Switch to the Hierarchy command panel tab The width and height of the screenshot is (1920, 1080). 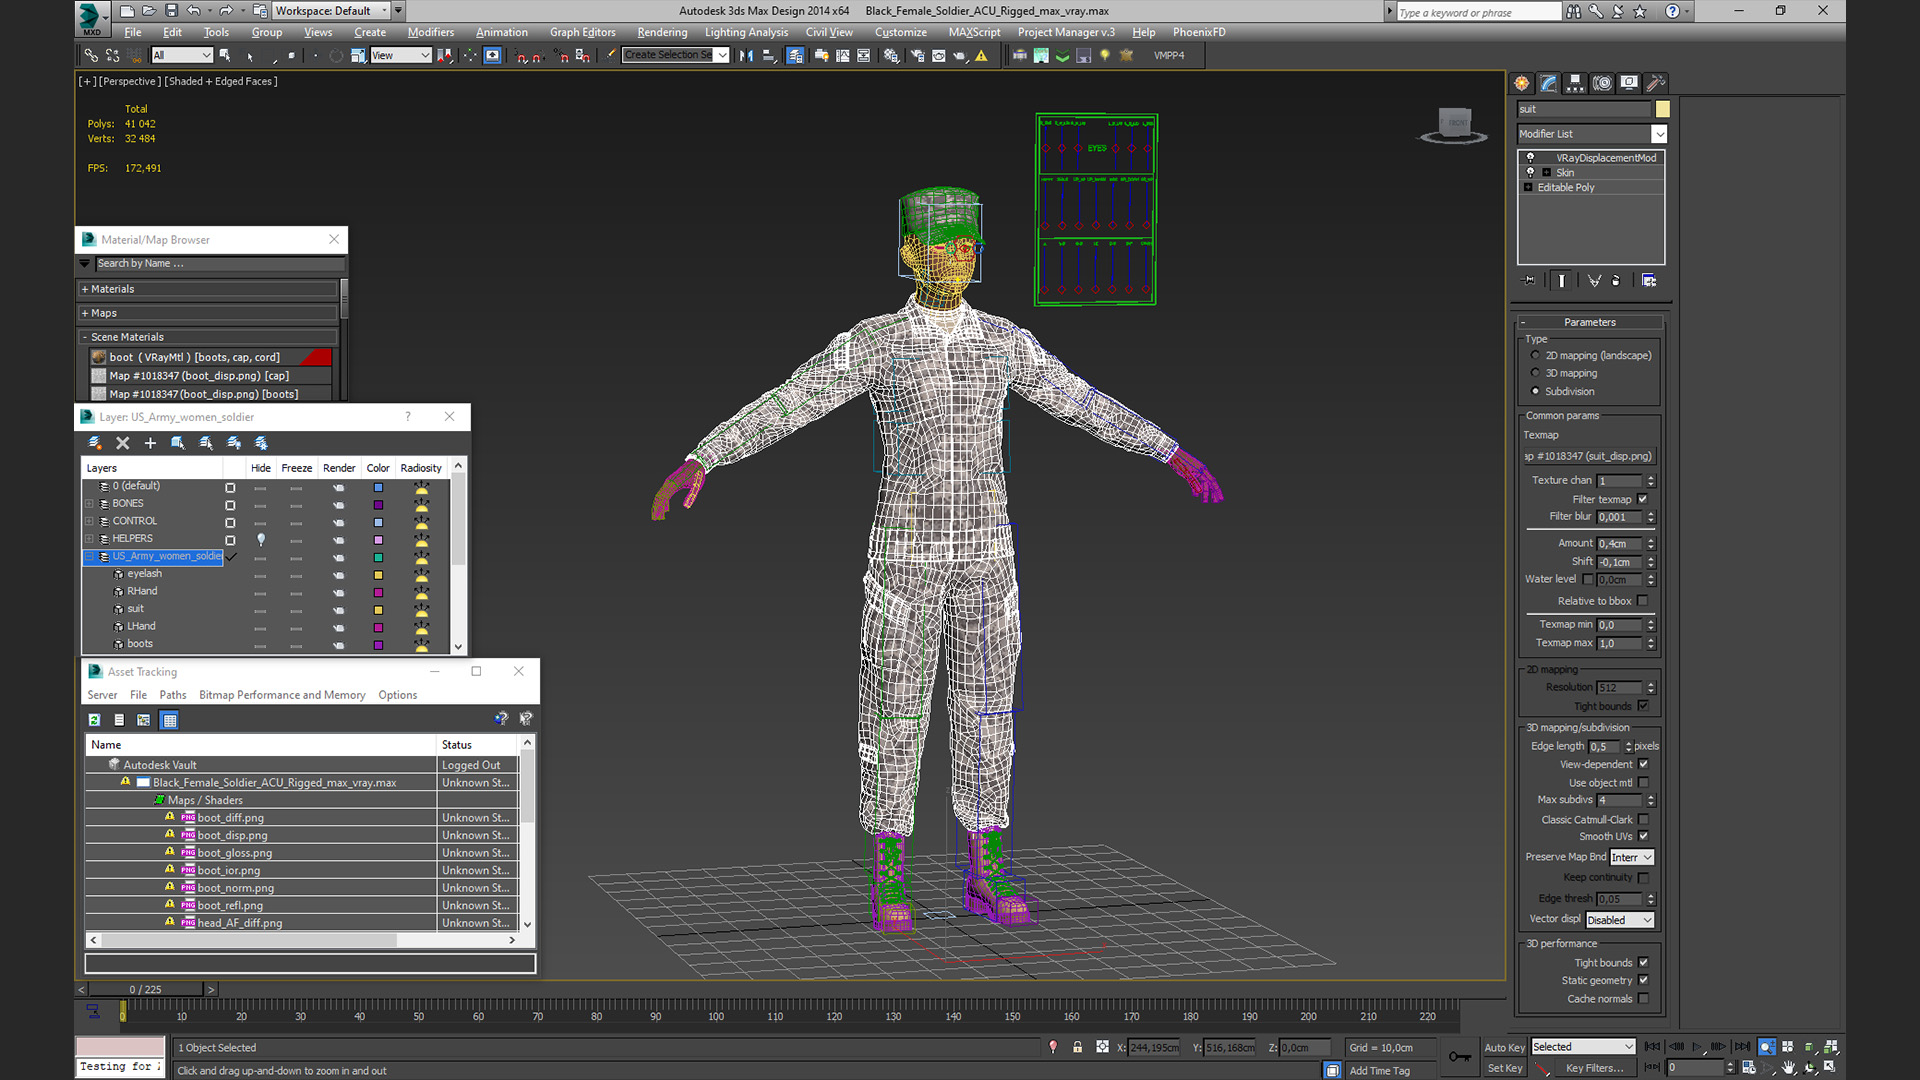point(1575,83)
